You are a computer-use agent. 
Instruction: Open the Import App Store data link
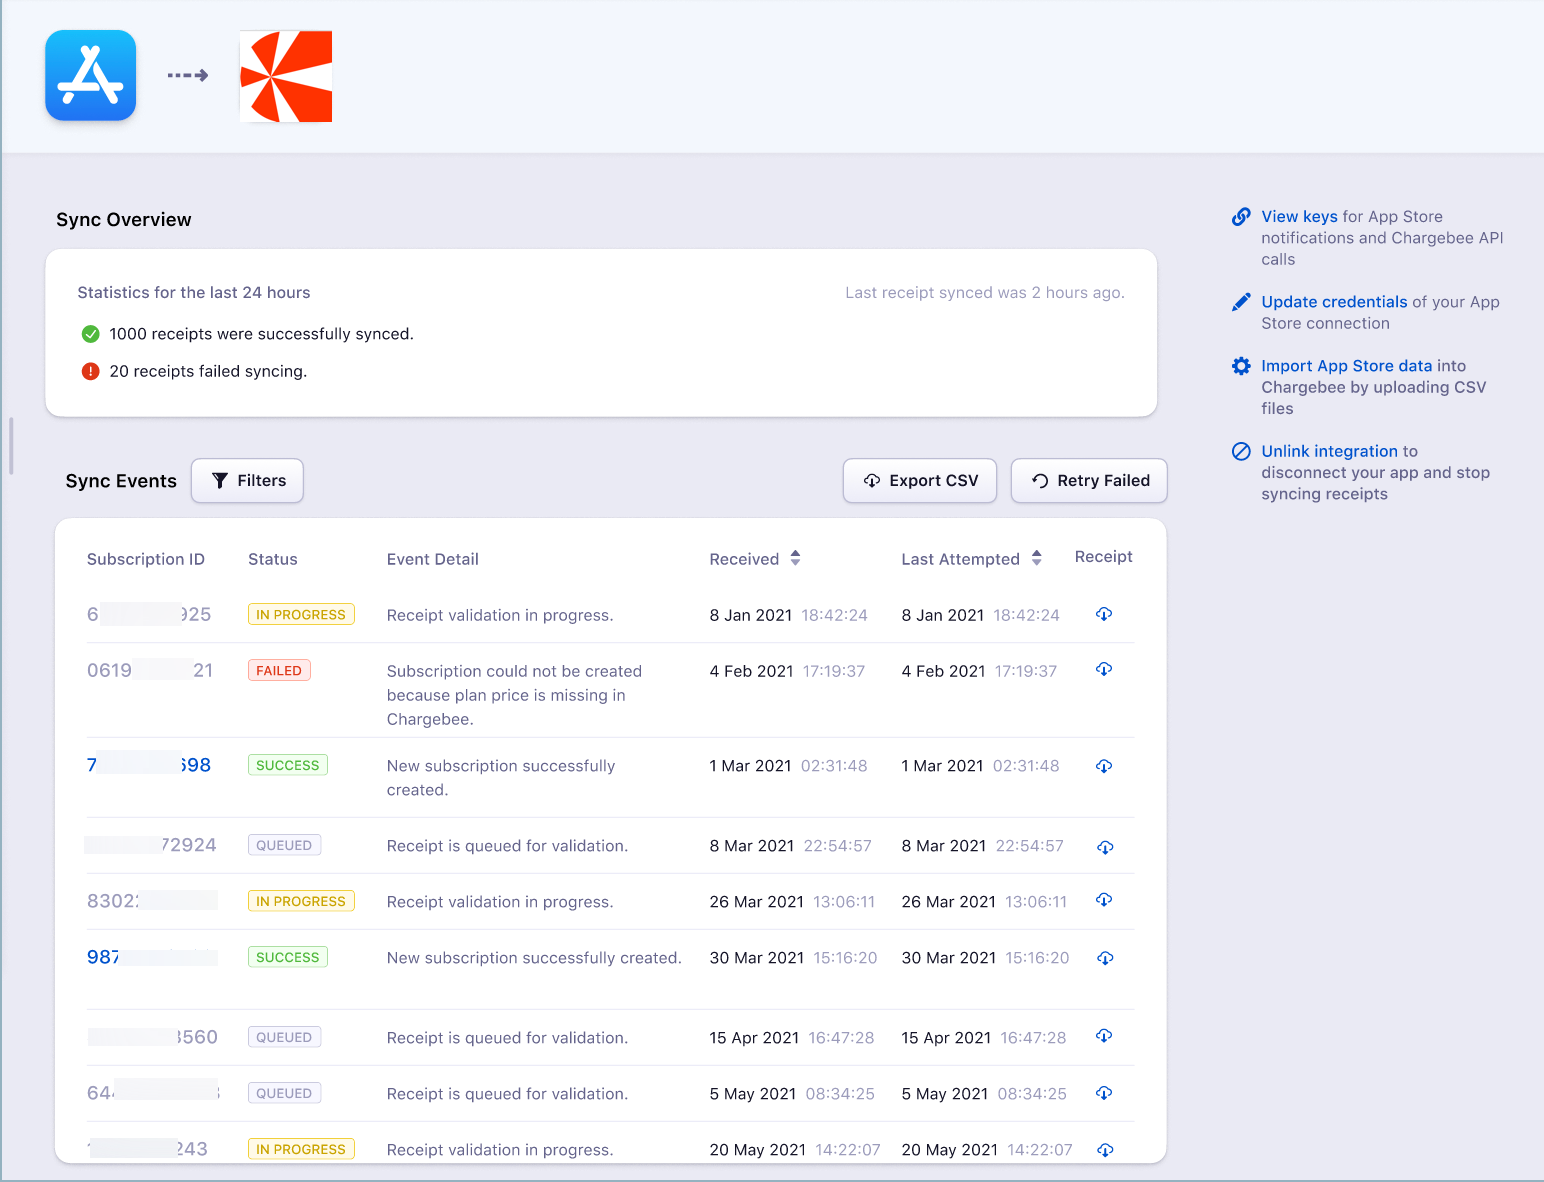(1346, 366)
